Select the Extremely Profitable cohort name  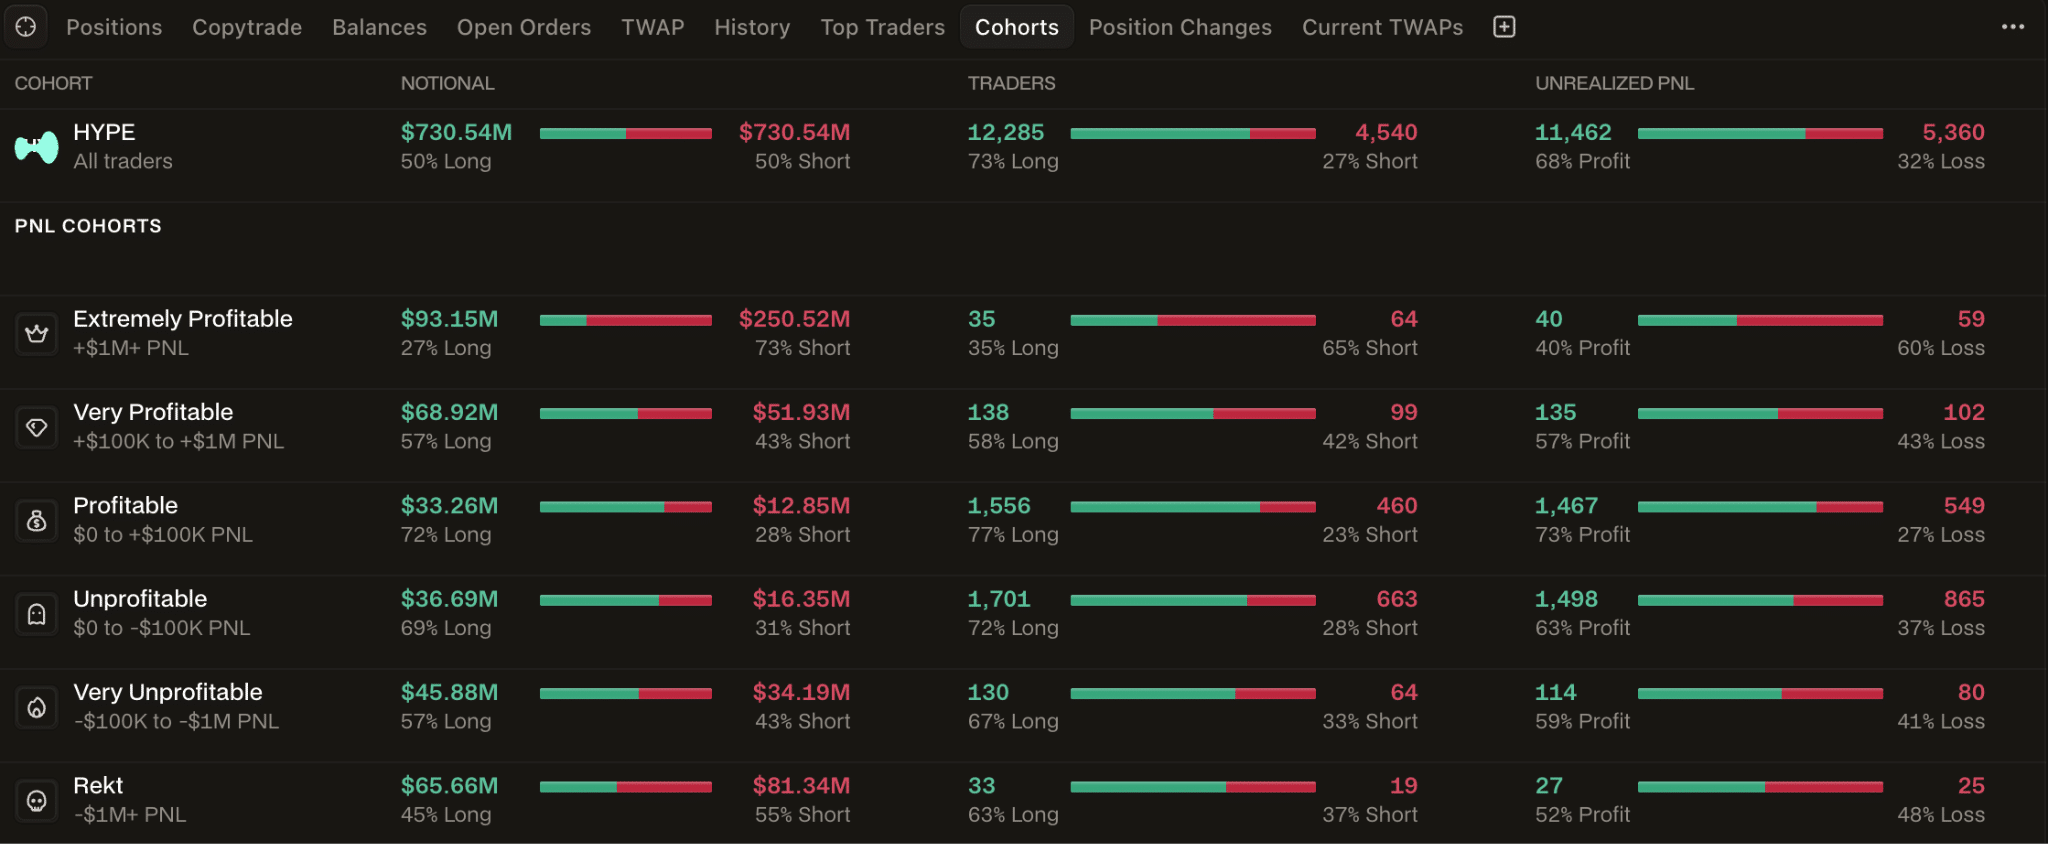[x=183, y=319]
